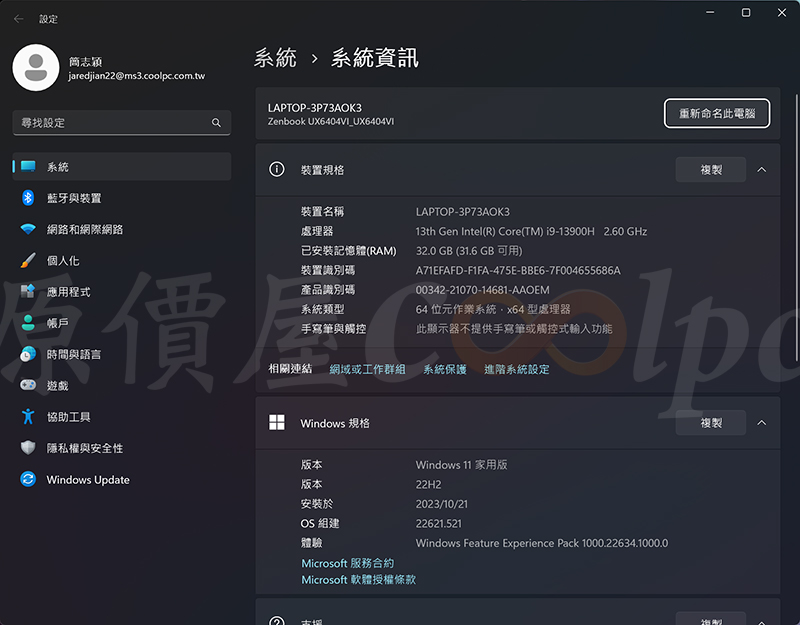Click the 64 位元作業系統 system type value
The image size is (800, 625).
[x=493, y=309]
